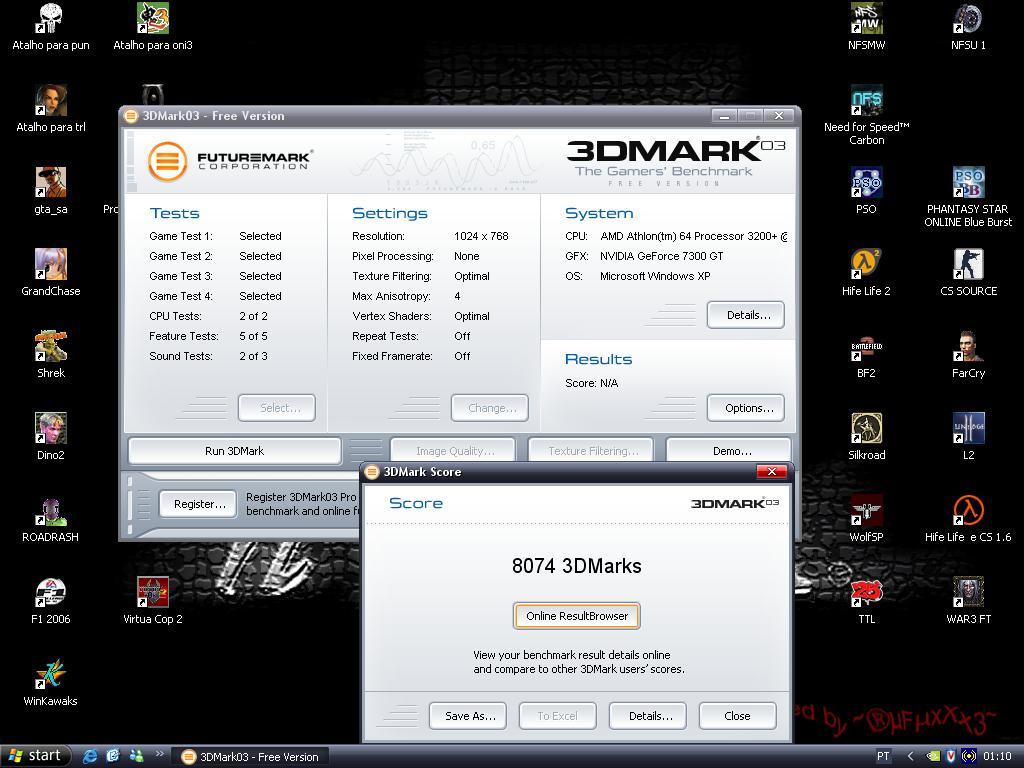1024x768 pixels.
Task: Click the disabled To Excel button
Action: point(558,716)
